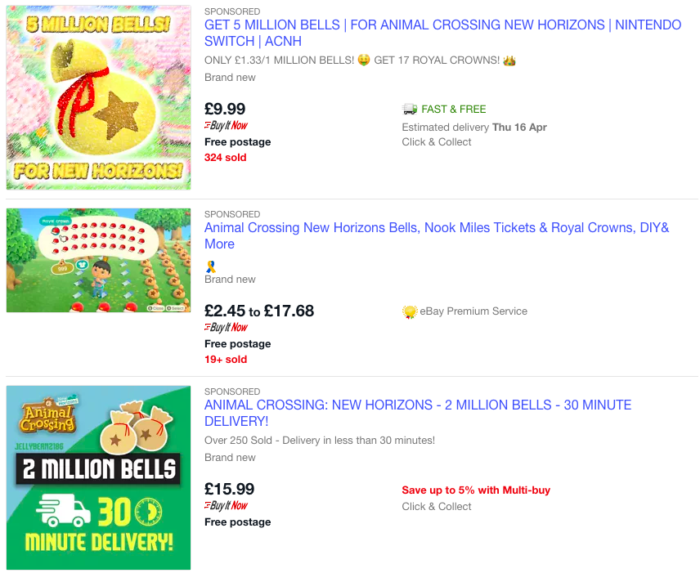Click the '324 sold' text
The width and height of the screenshot is (700, 573).
[x=225, y=157]
